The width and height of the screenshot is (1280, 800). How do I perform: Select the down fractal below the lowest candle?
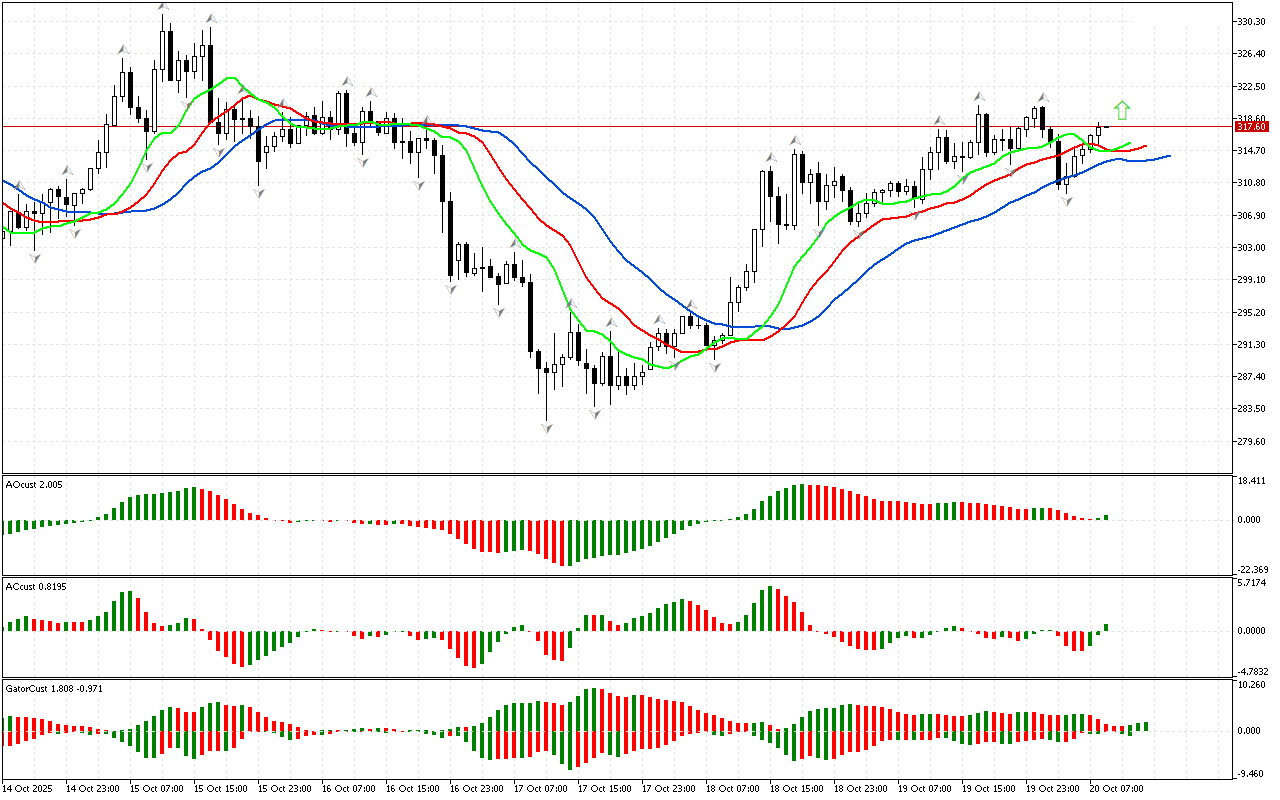pyautogui.click(x=547, y=427)
